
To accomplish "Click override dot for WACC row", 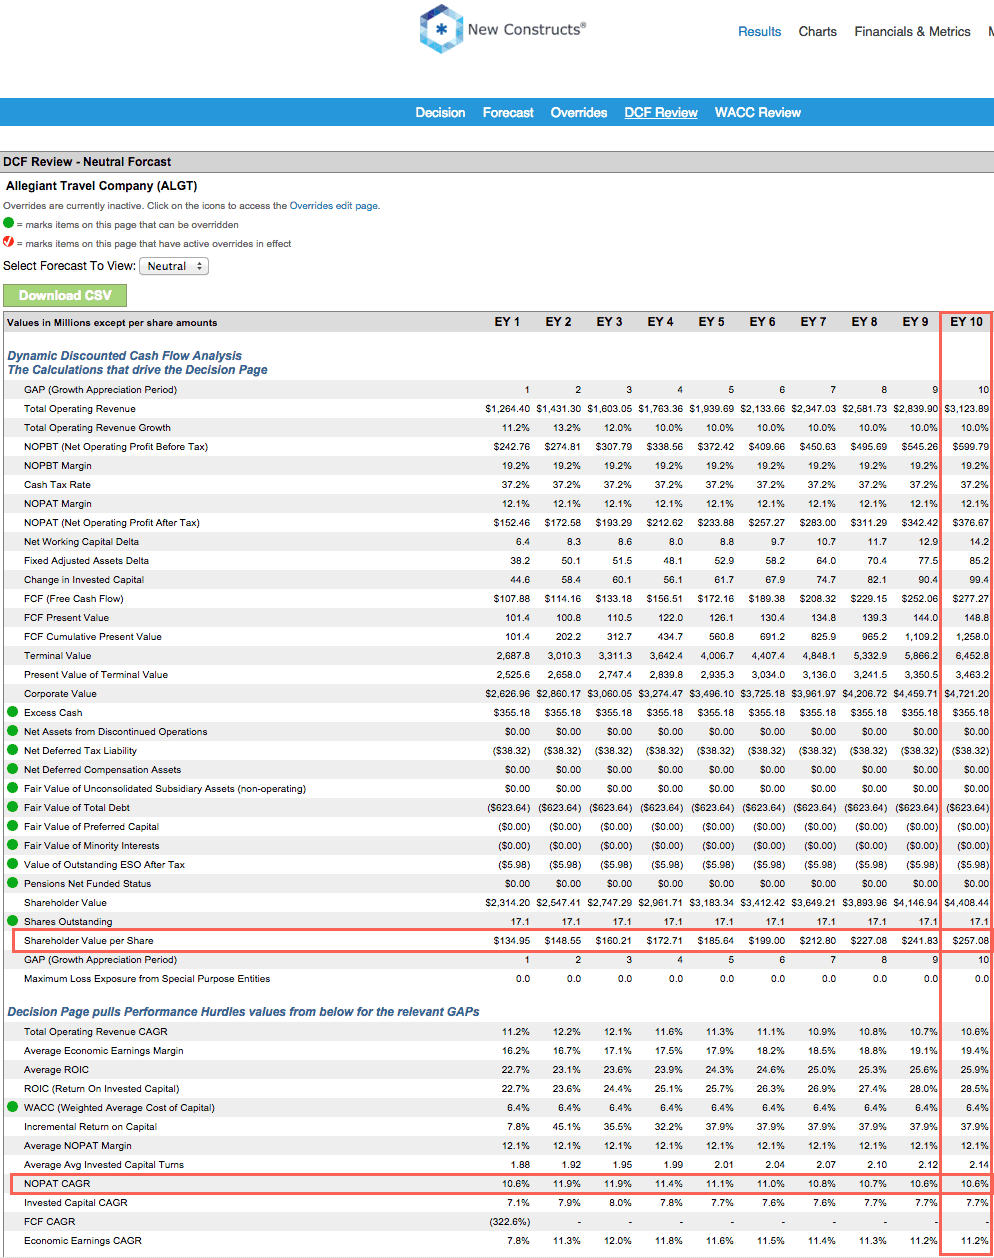I will (13, 1107).
